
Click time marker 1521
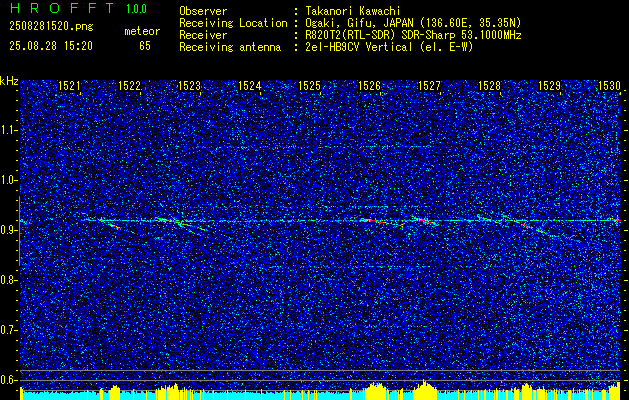coord(69,86)
